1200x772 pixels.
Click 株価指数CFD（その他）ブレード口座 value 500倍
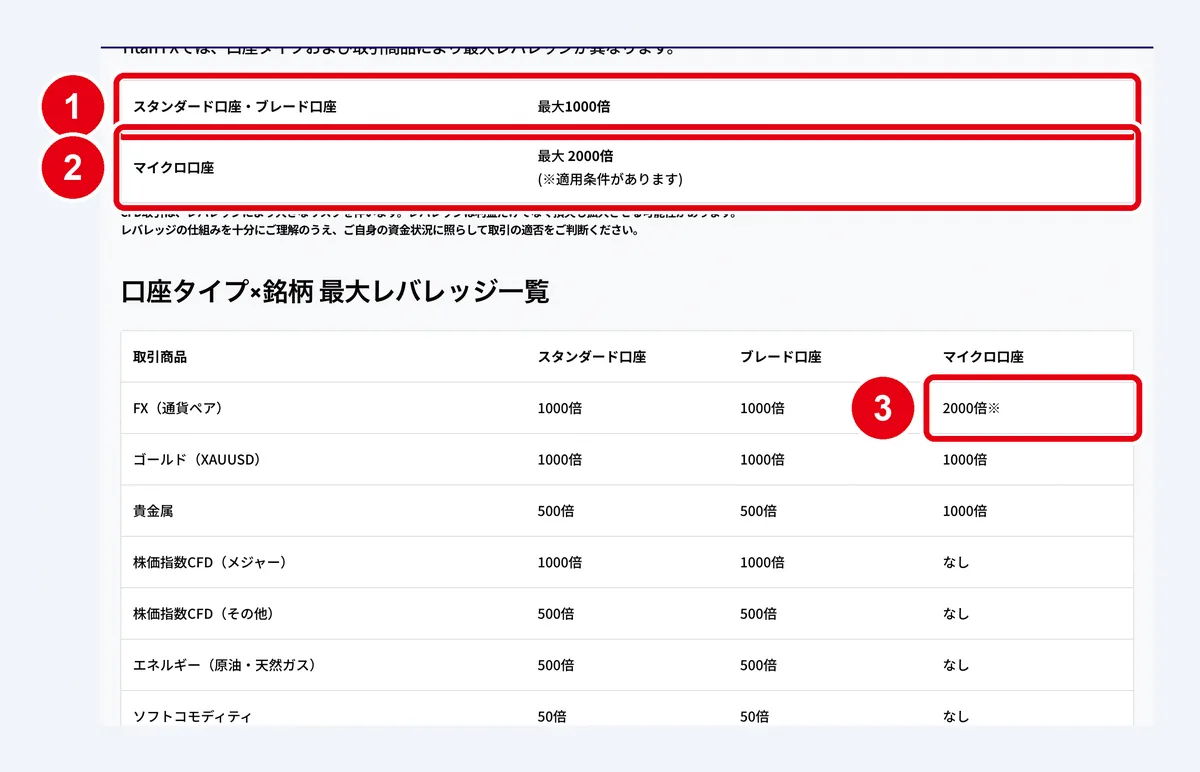(758, 614)
